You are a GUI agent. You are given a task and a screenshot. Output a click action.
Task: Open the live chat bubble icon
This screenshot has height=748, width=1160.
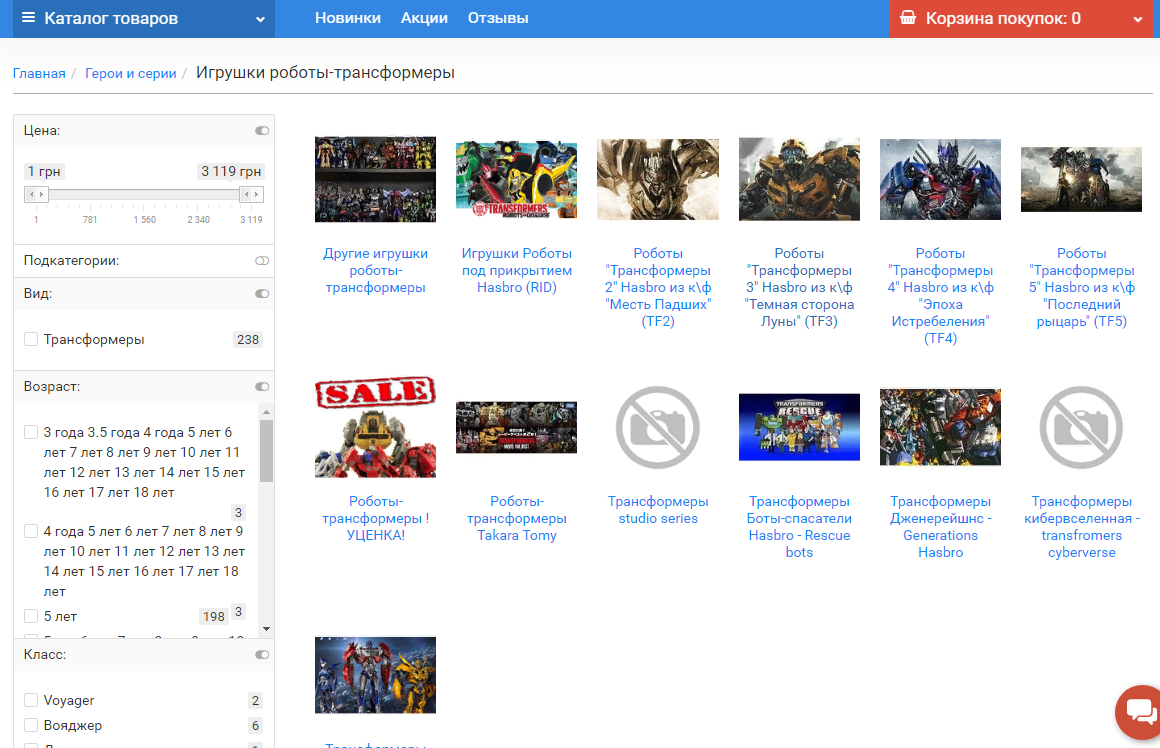click(1140, 711)
